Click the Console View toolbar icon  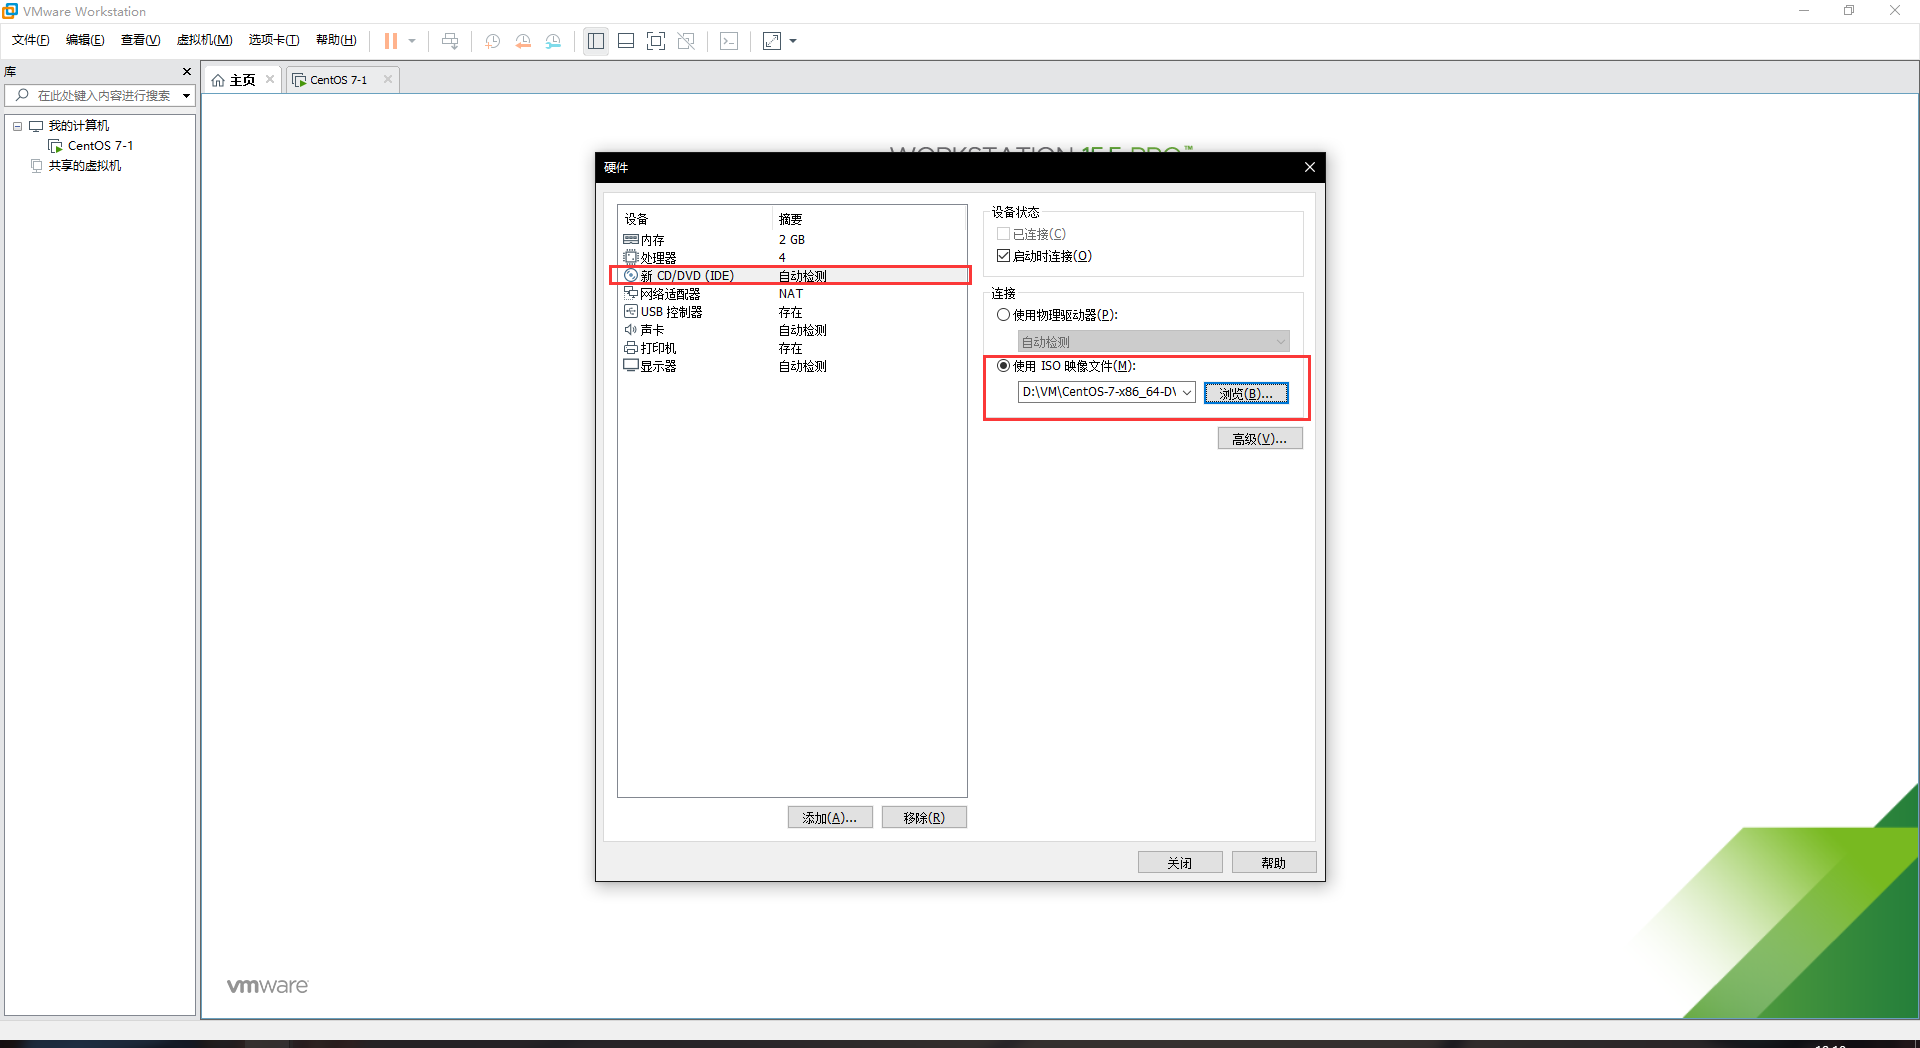pos(729,41)
